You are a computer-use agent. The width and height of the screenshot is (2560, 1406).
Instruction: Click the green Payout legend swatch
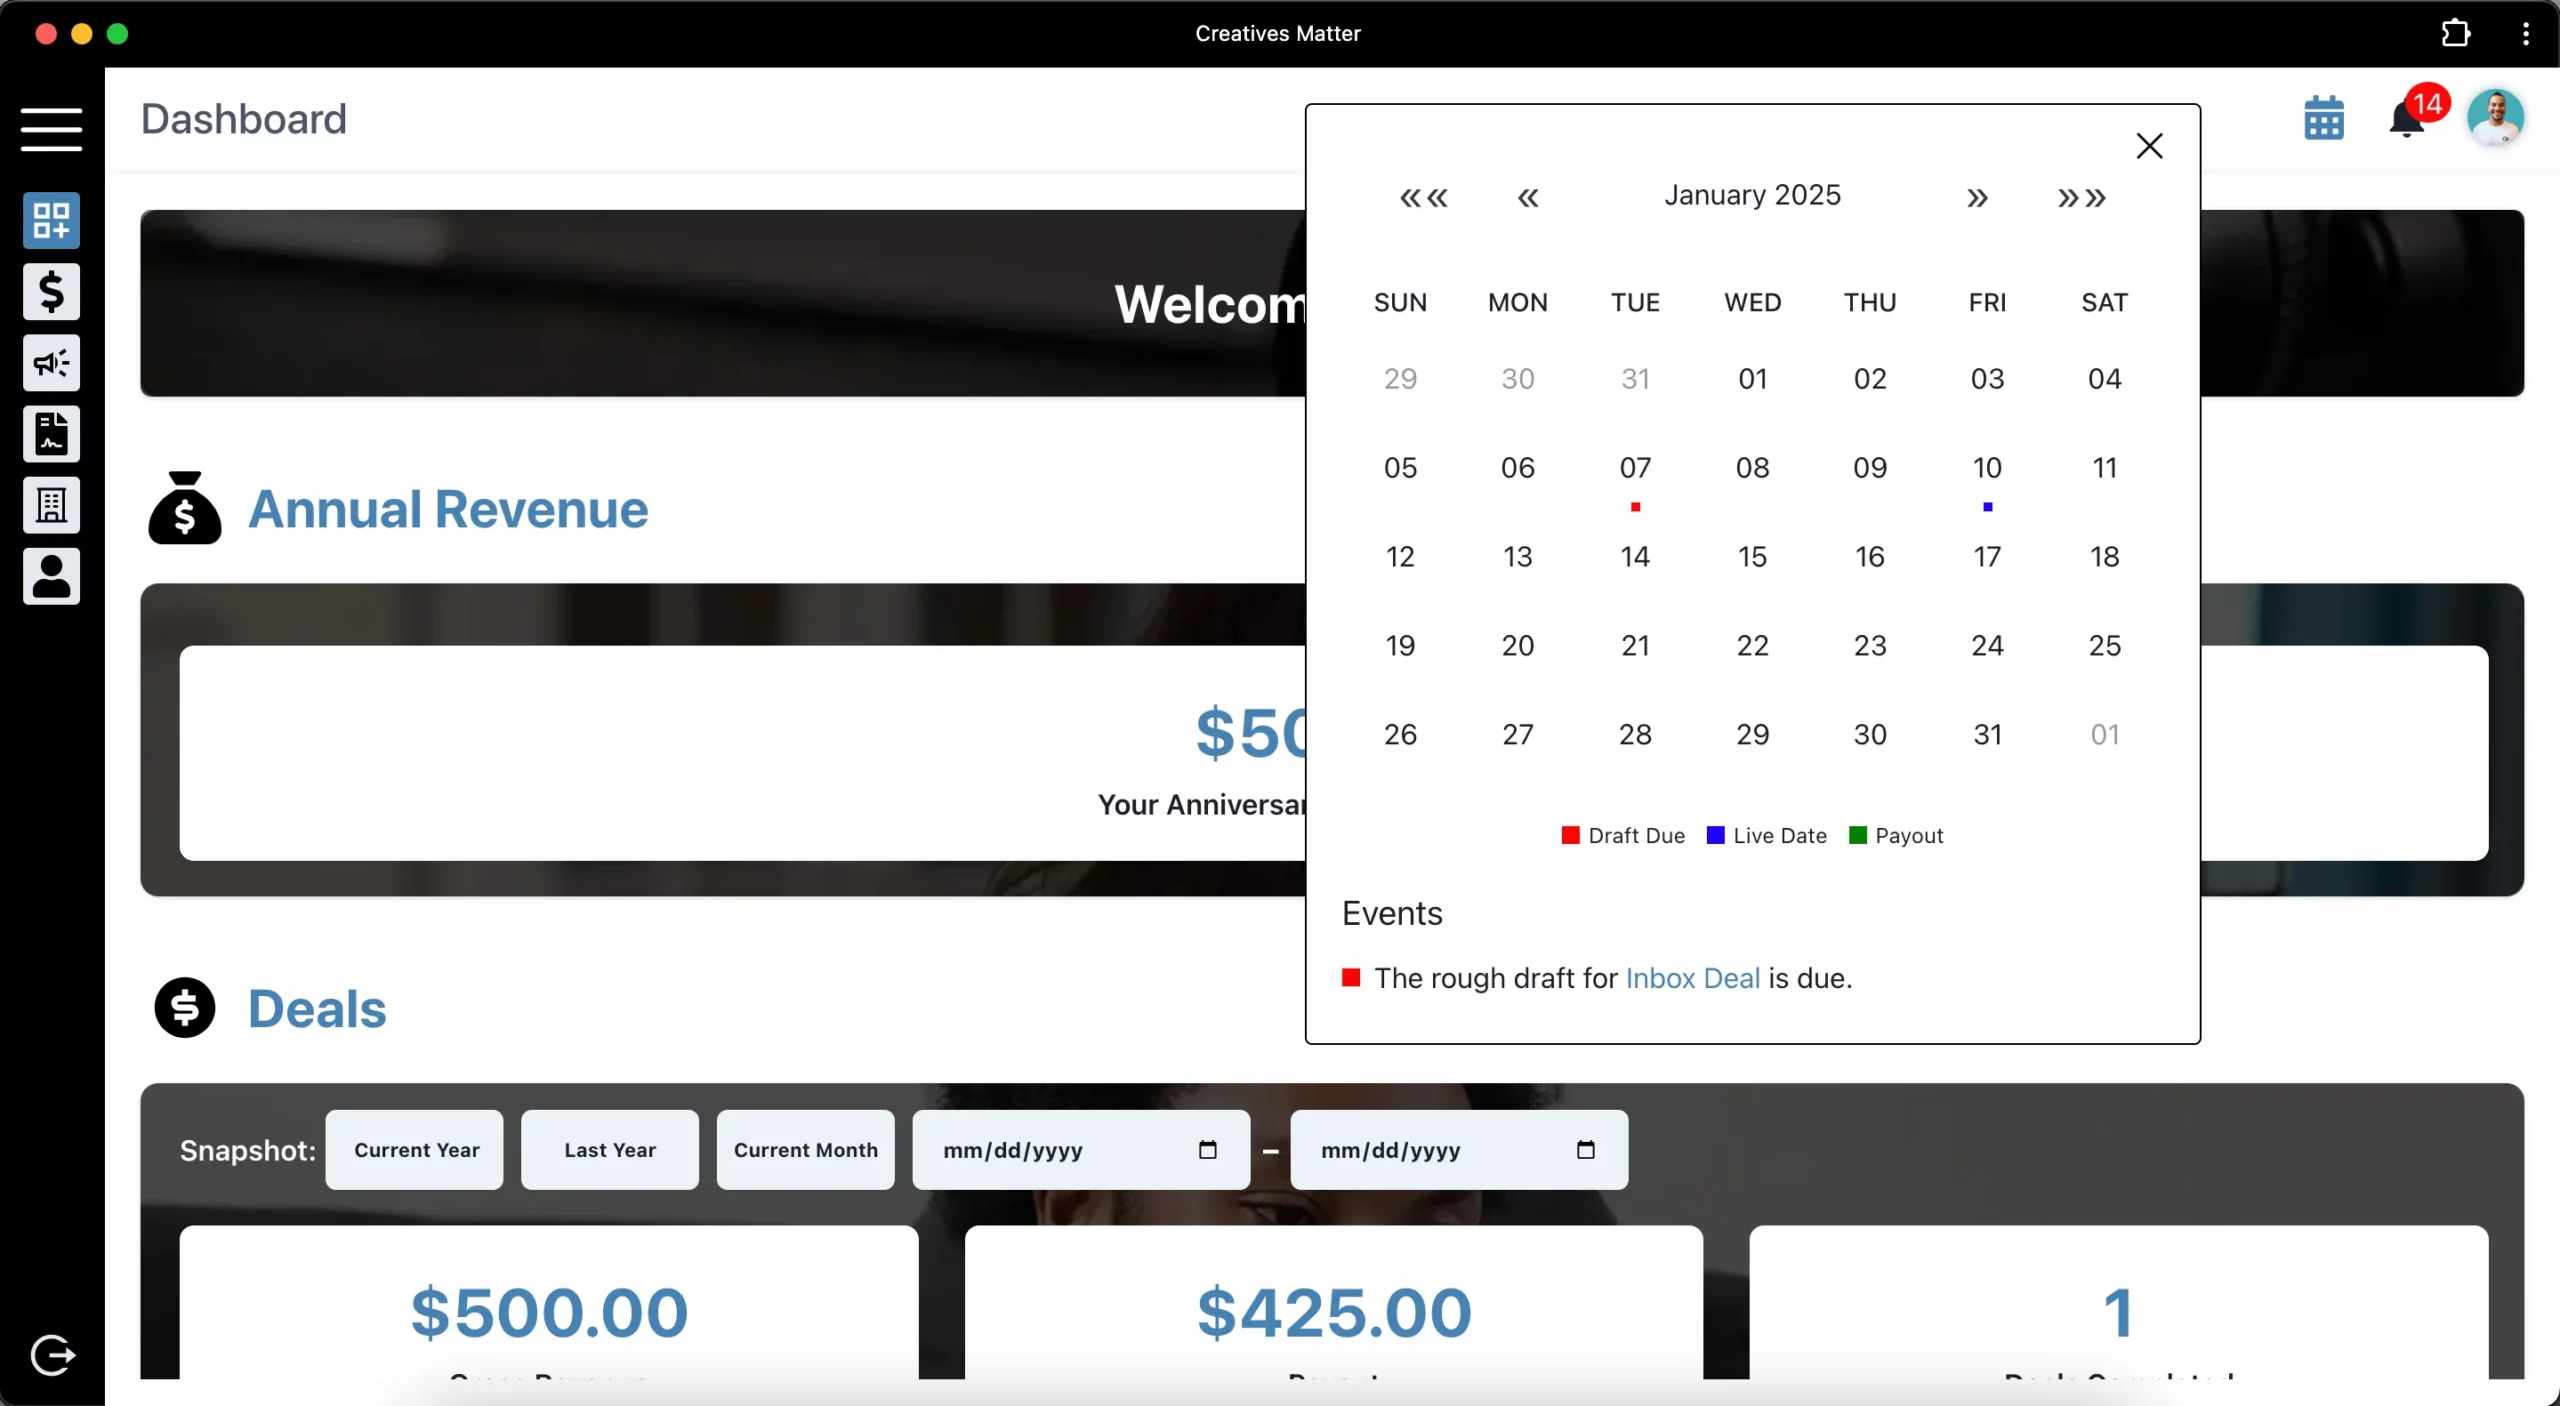click(x=1858, y=835)
